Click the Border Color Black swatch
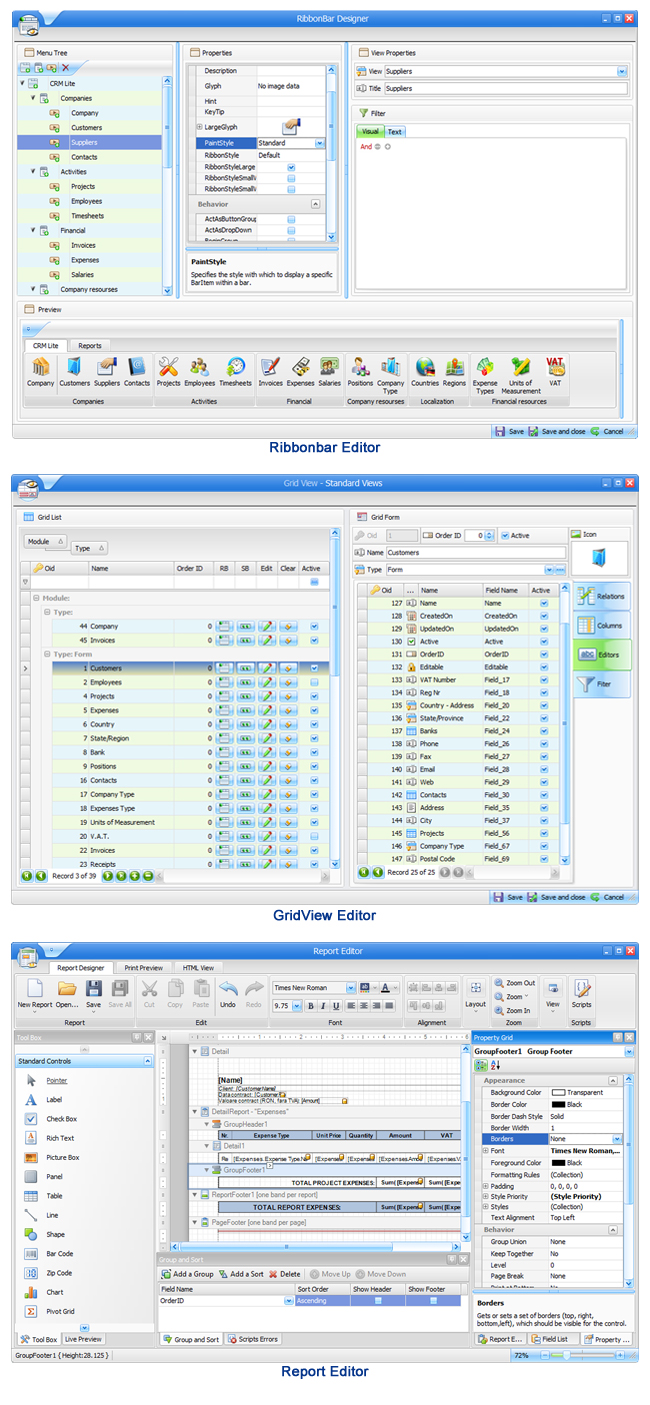Image resolution: width=650 pixels, height=1405 pixels. click(559, 1104)
